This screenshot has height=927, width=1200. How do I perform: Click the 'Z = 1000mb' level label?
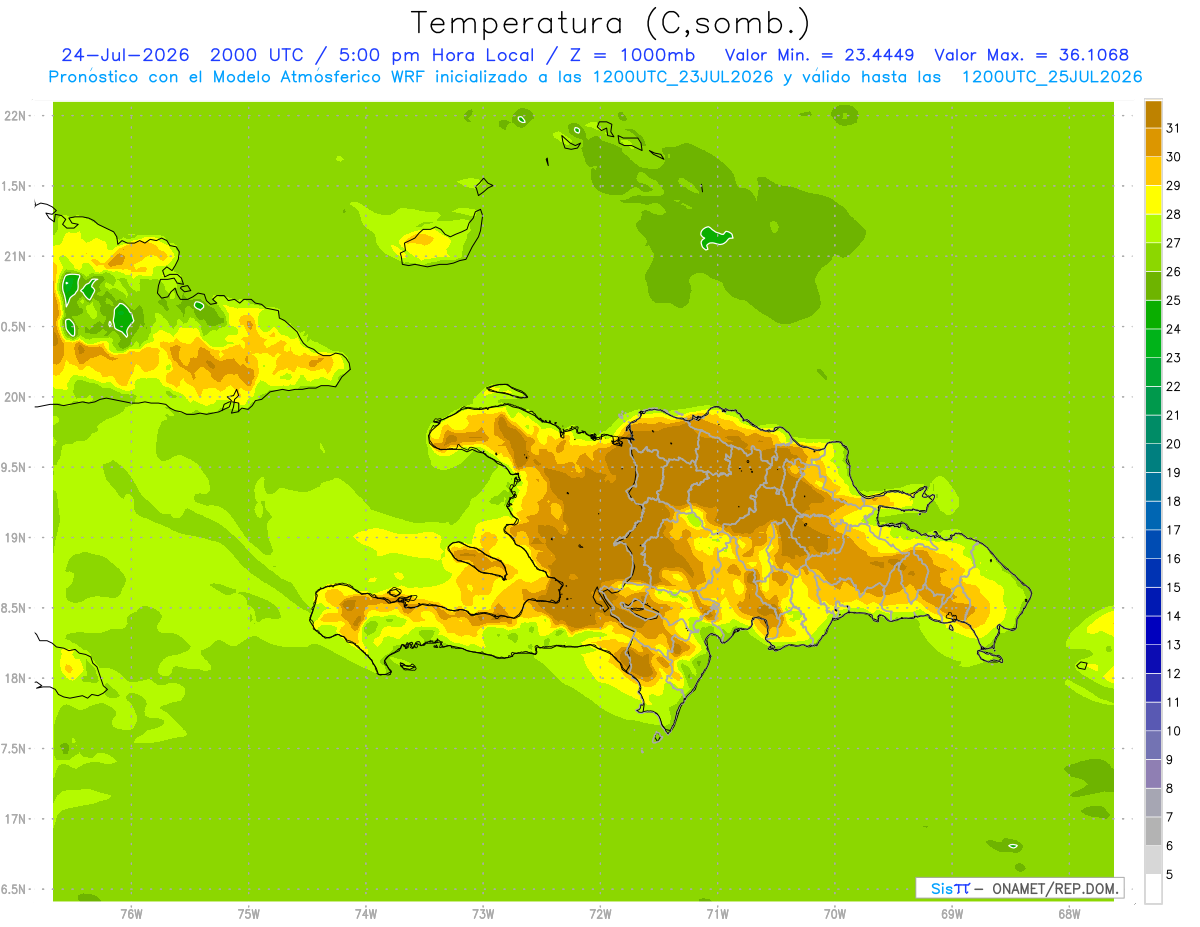pos(632,55)
